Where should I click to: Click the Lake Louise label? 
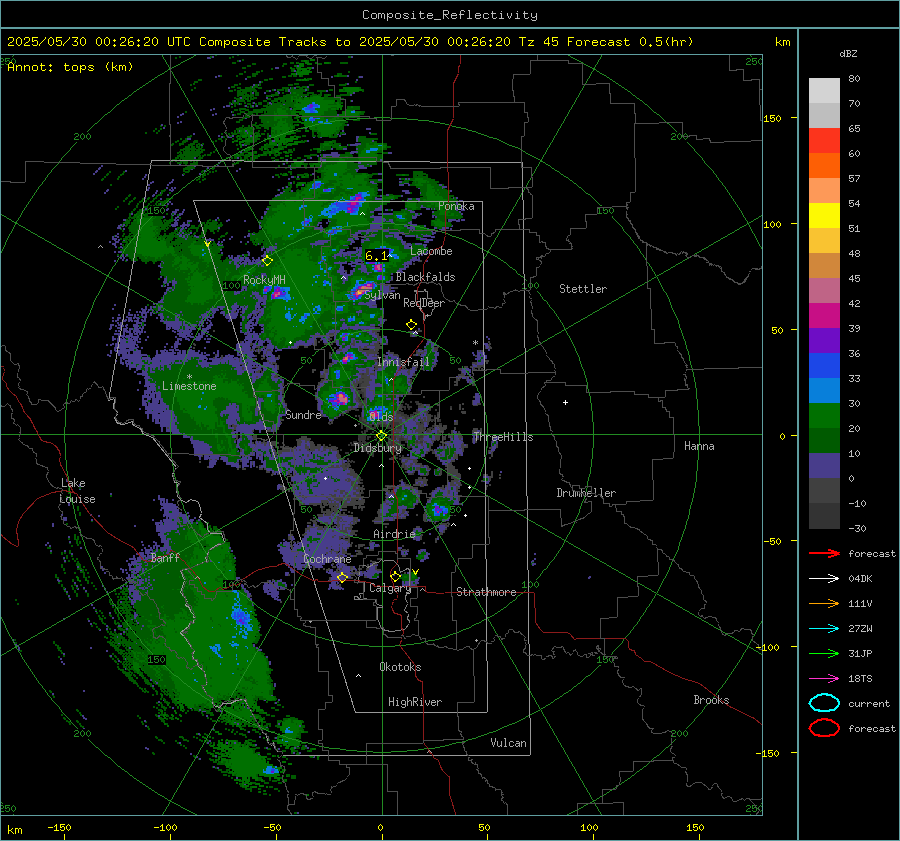coord(77,491)
